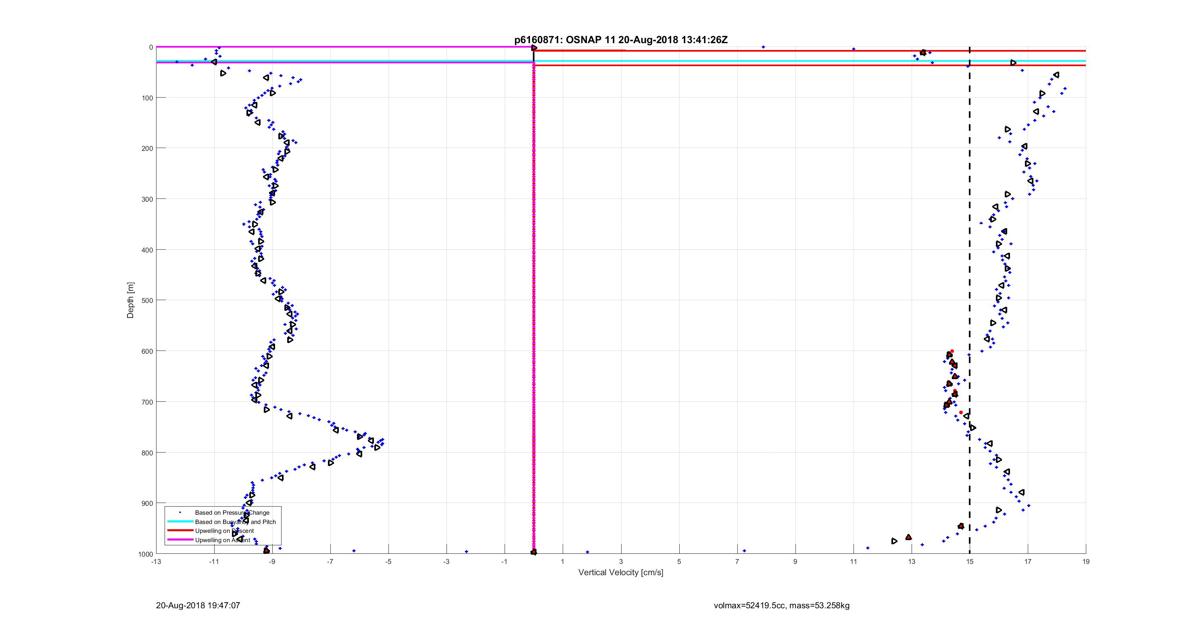Click the y-axis tick label '500'

[146, 300]
